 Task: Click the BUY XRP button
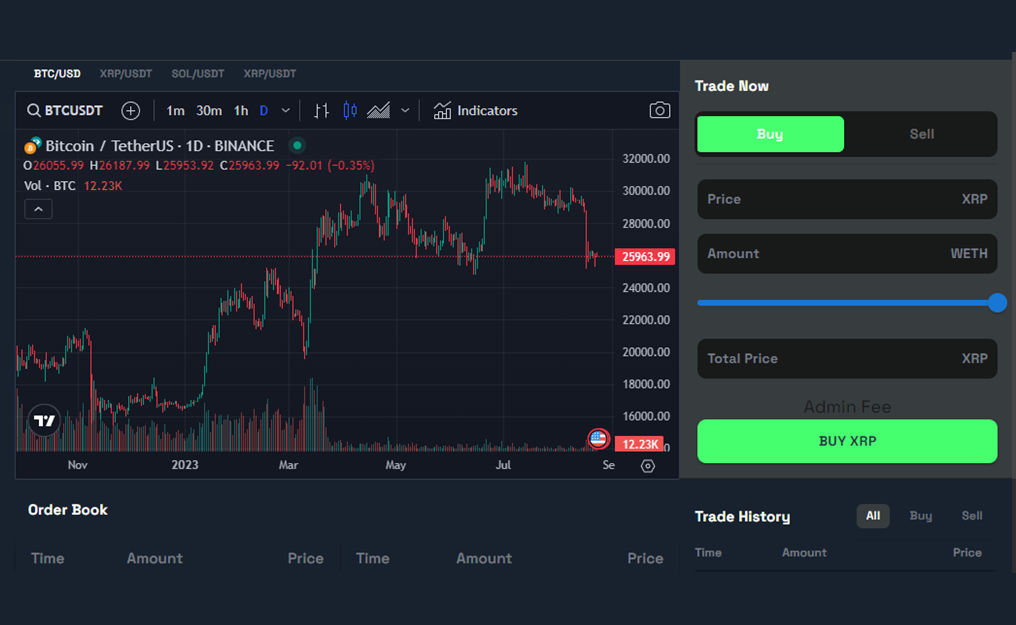(x=847, y=441)
